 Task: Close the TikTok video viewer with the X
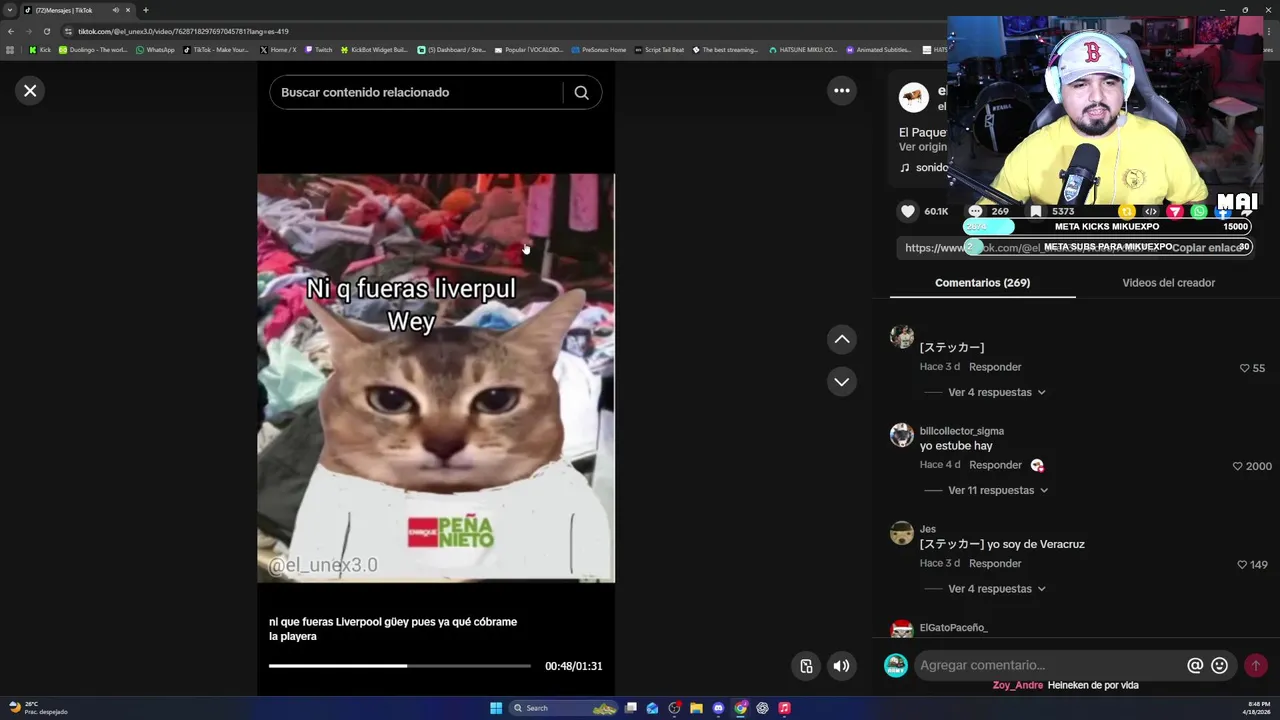click(30, 91)
